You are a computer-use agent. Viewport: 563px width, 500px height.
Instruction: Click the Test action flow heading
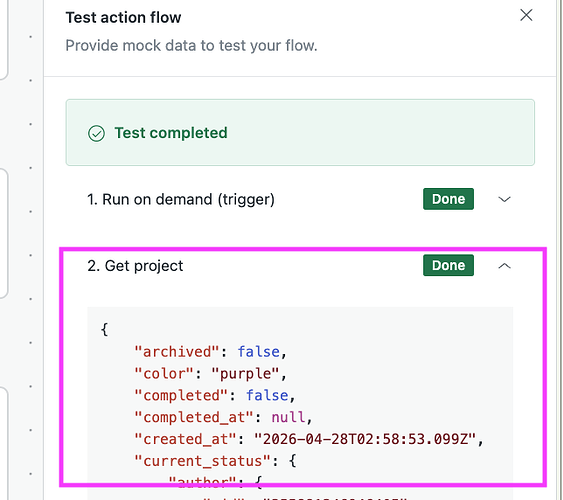(123, 17)
